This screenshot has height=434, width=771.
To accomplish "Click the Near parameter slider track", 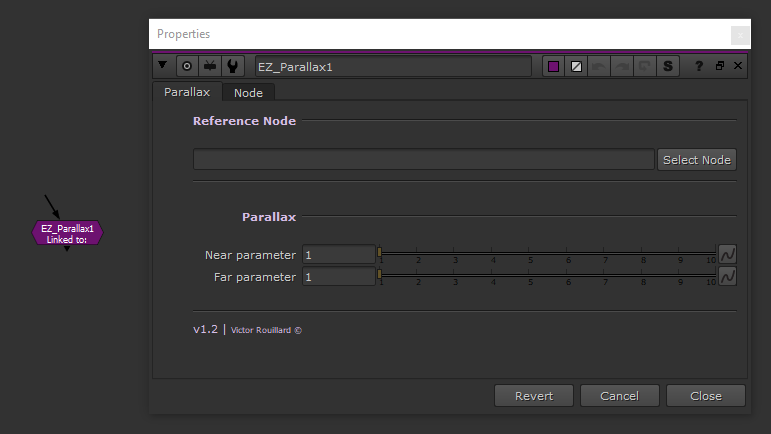I will tap(546, 252).
